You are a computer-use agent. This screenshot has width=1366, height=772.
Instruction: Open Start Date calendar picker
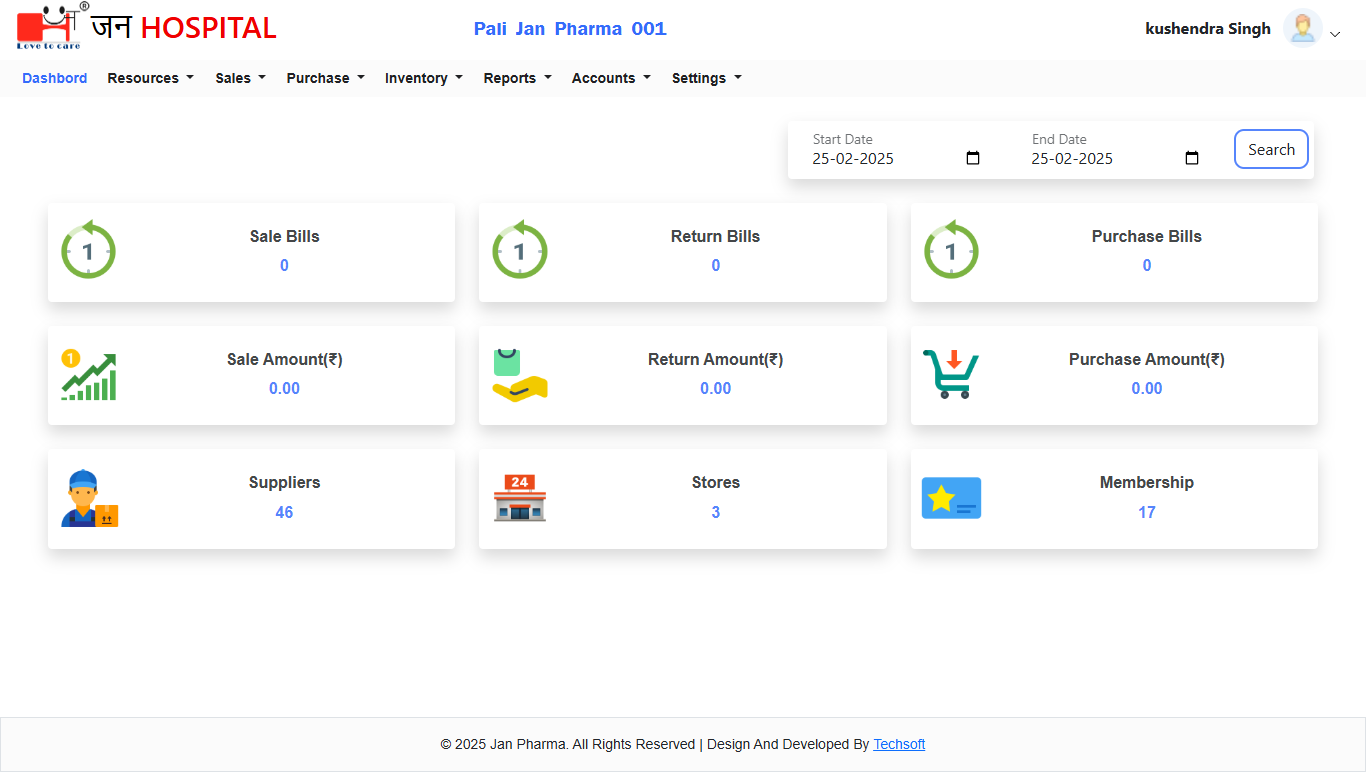(973, 158)
